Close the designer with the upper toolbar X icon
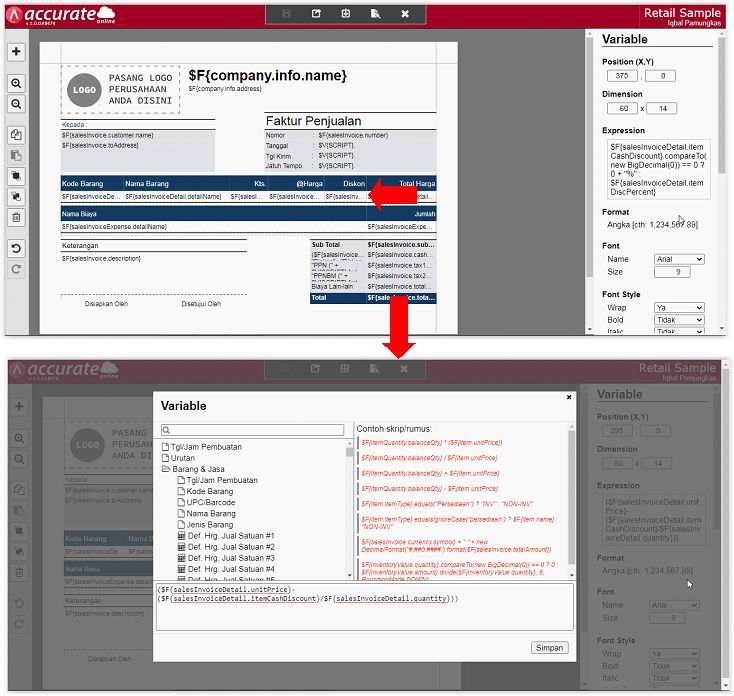Screen dimensions: 734x696 405,14
